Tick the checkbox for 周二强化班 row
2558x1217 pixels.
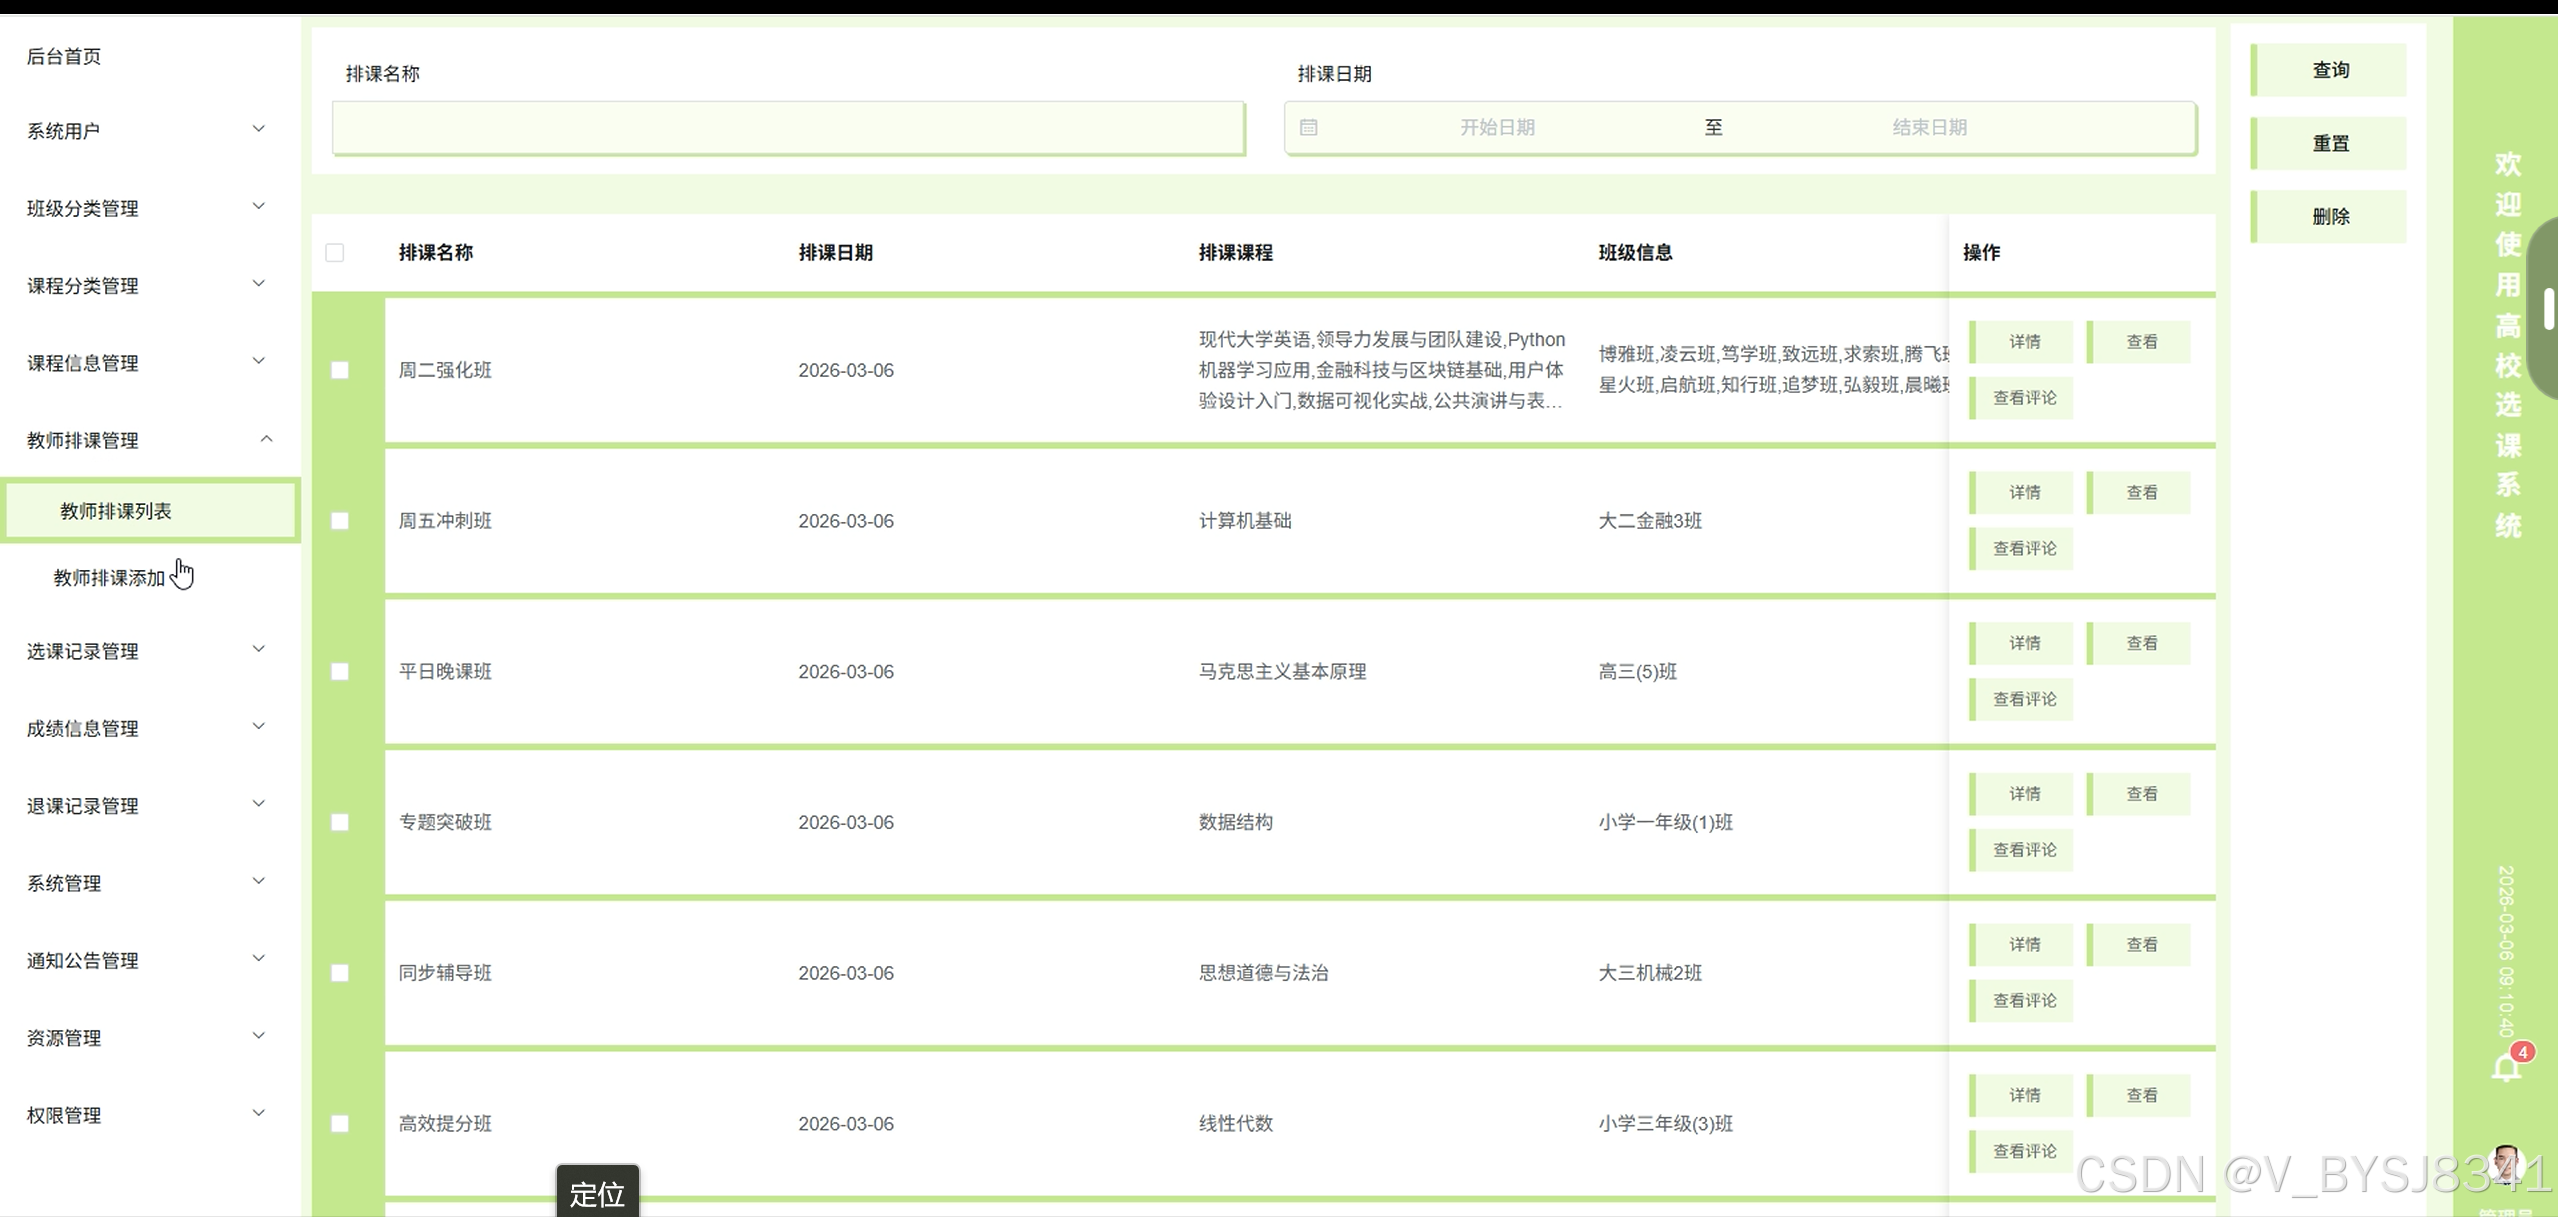pyautogui.click(x=340, y=370)
